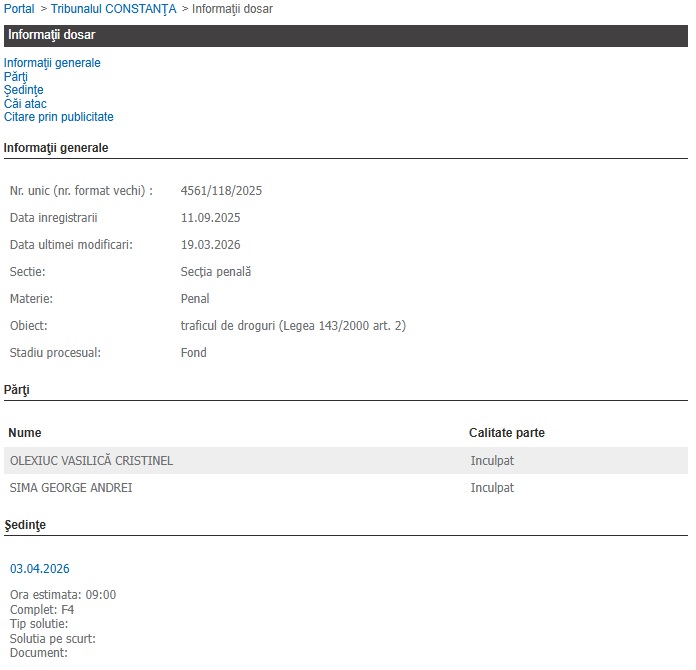Viewport: 696px width, 670px height.
Task: Click the Citare prin publicitate link
Action: pos(59,117)
